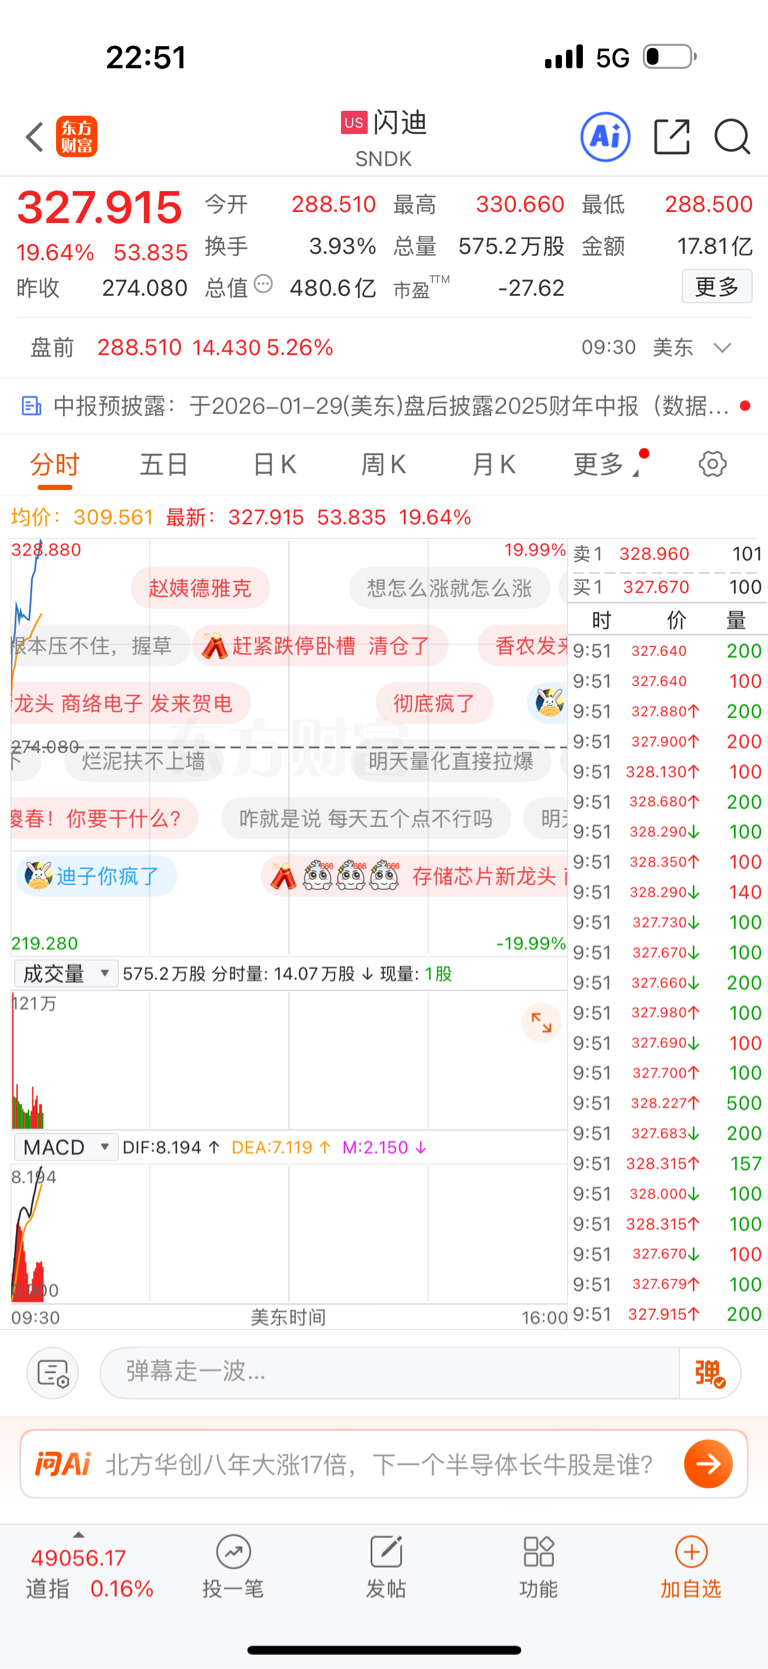The height and width of the screenshot is (1669, 768).
Task: Tap the 迪子你疯了 danmaku bubble
Action: [96, 876]
